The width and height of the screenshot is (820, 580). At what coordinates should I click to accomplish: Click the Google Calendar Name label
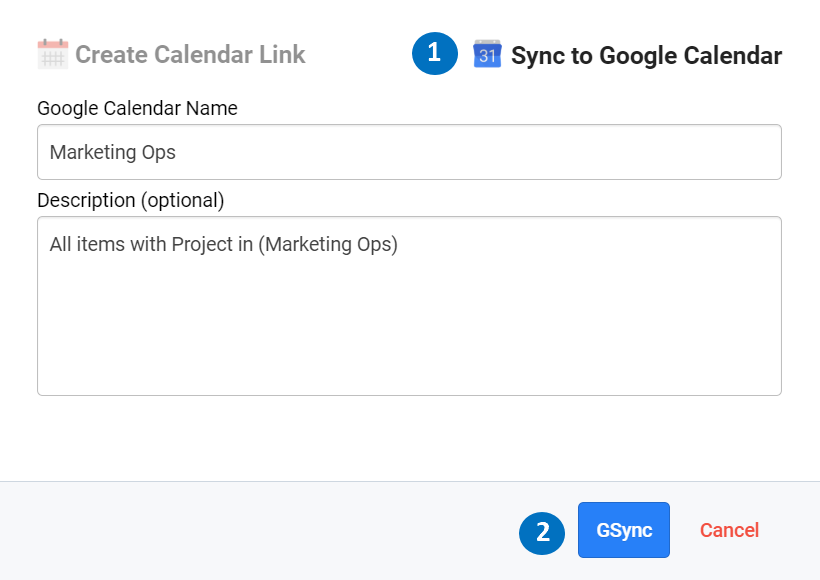pyautogui.click(x=137, y=108)
